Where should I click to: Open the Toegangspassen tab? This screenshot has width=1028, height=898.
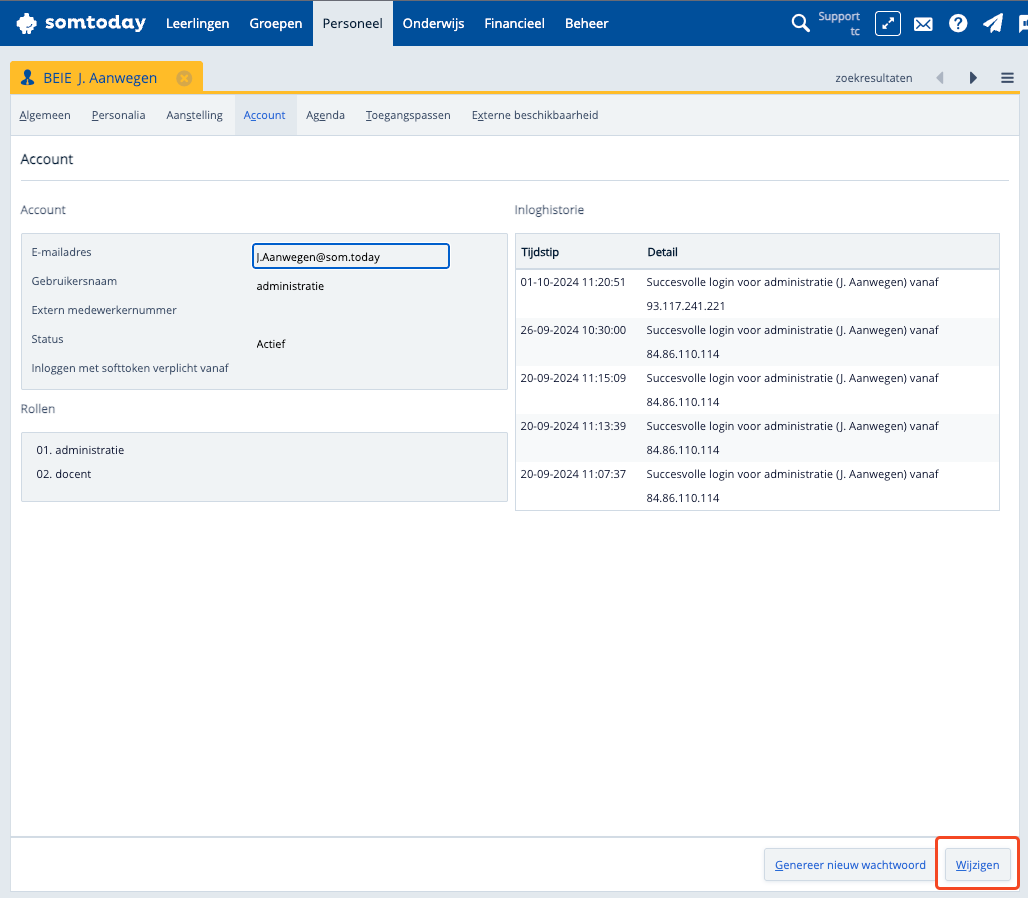click(x=408, y=115)
